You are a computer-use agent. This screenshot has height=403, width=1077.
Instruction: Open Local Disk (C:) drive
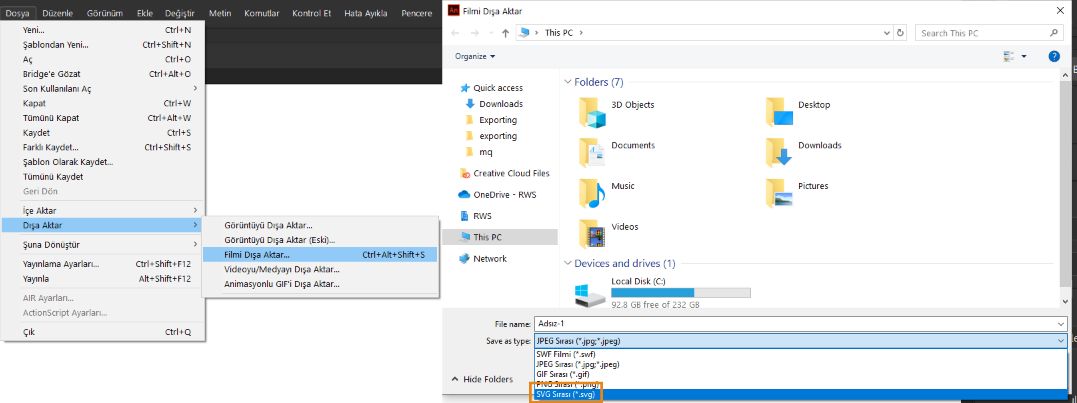(x=662, y=292)
